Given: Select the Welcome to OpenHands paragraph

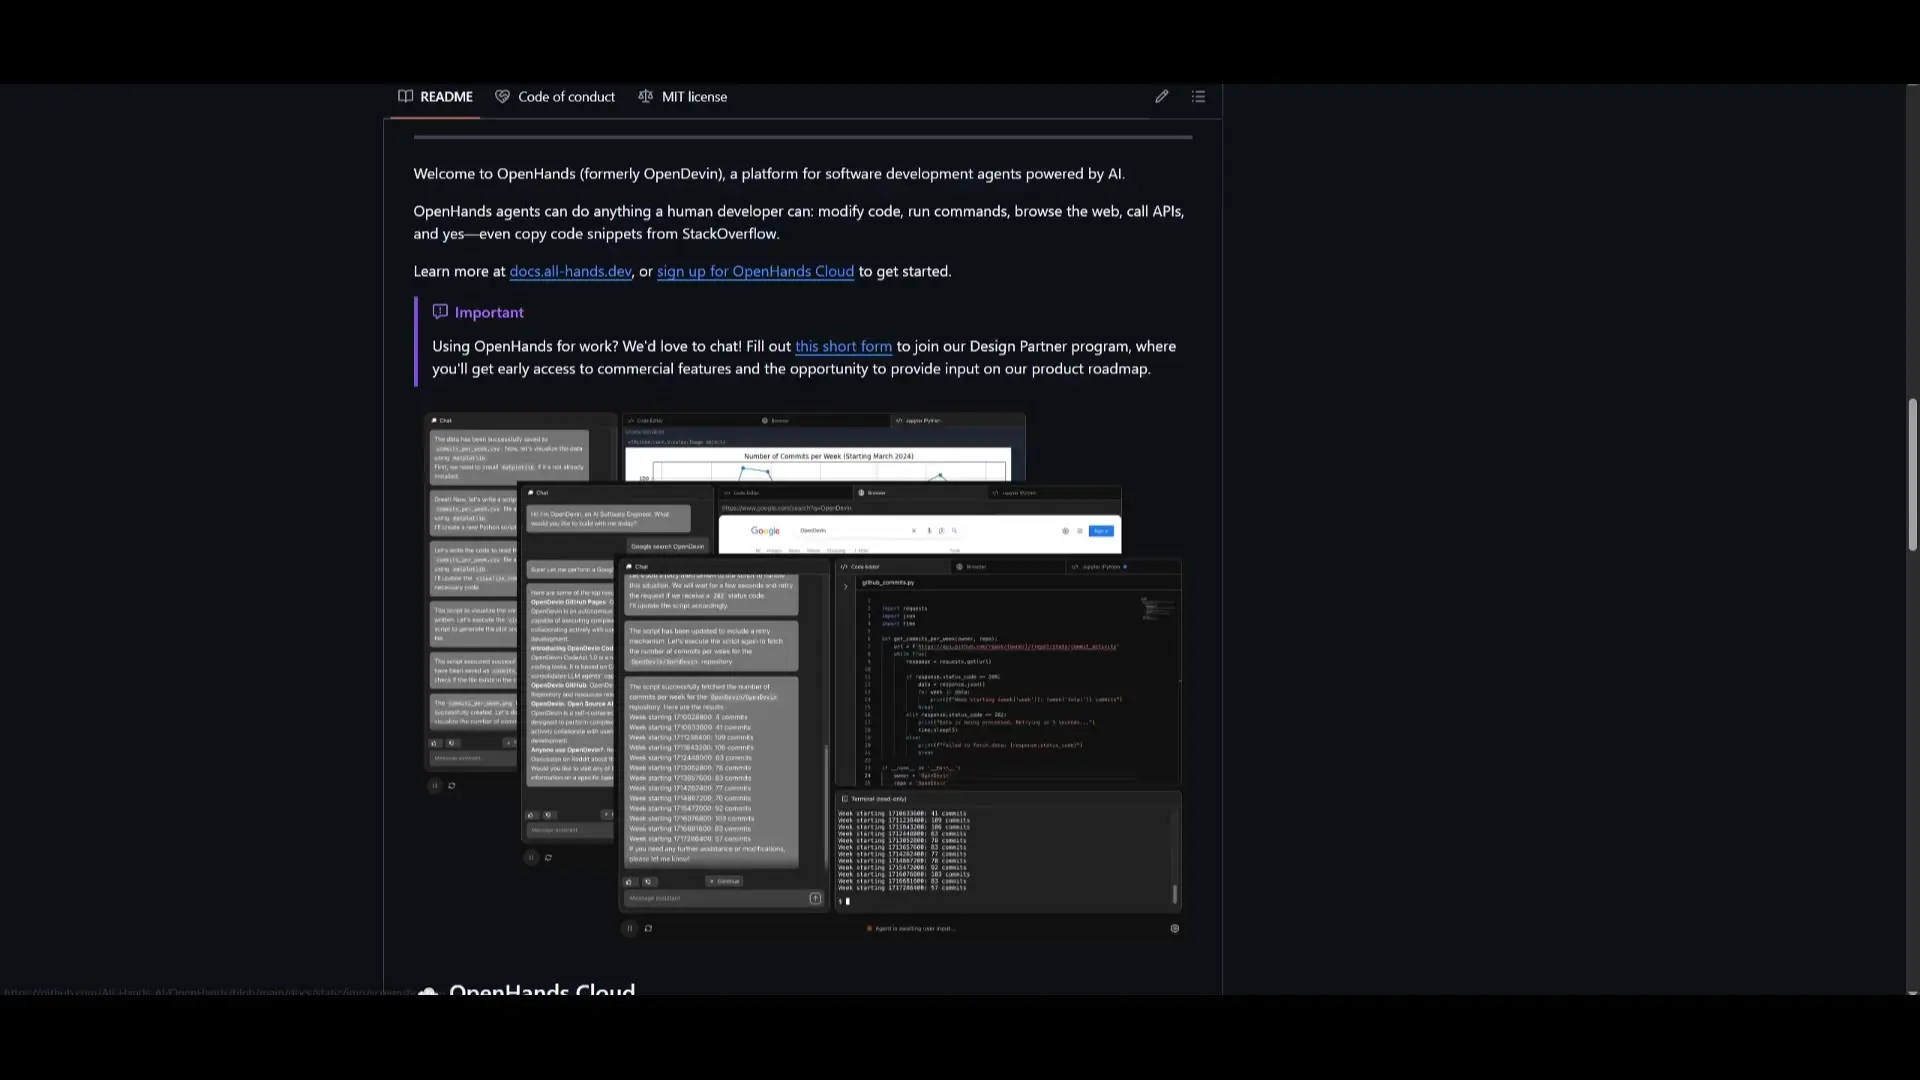Looking at the screenshot, I should (769, 174).
